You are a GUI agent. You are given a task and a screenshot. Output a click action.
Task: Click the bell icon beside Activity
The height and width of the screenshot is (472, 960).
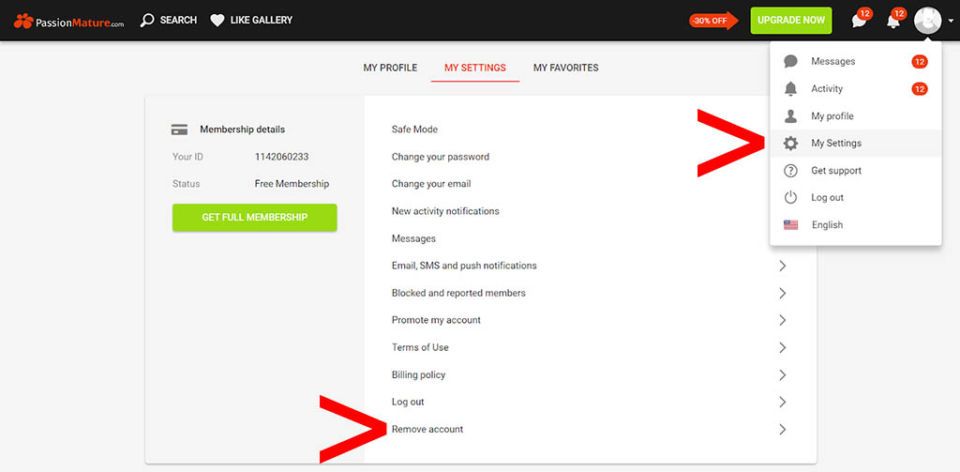point(791,89)
